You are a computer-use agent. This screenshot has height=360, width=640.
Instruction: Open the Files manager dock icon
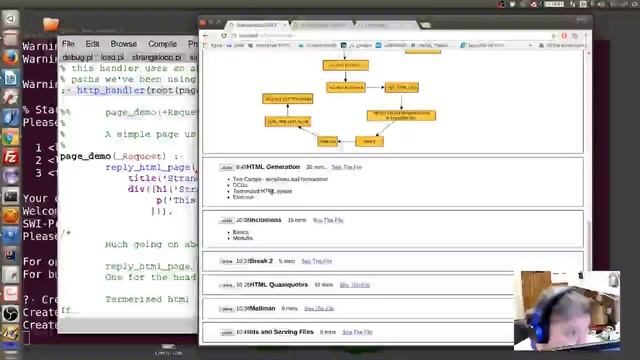tap(10, 39)
